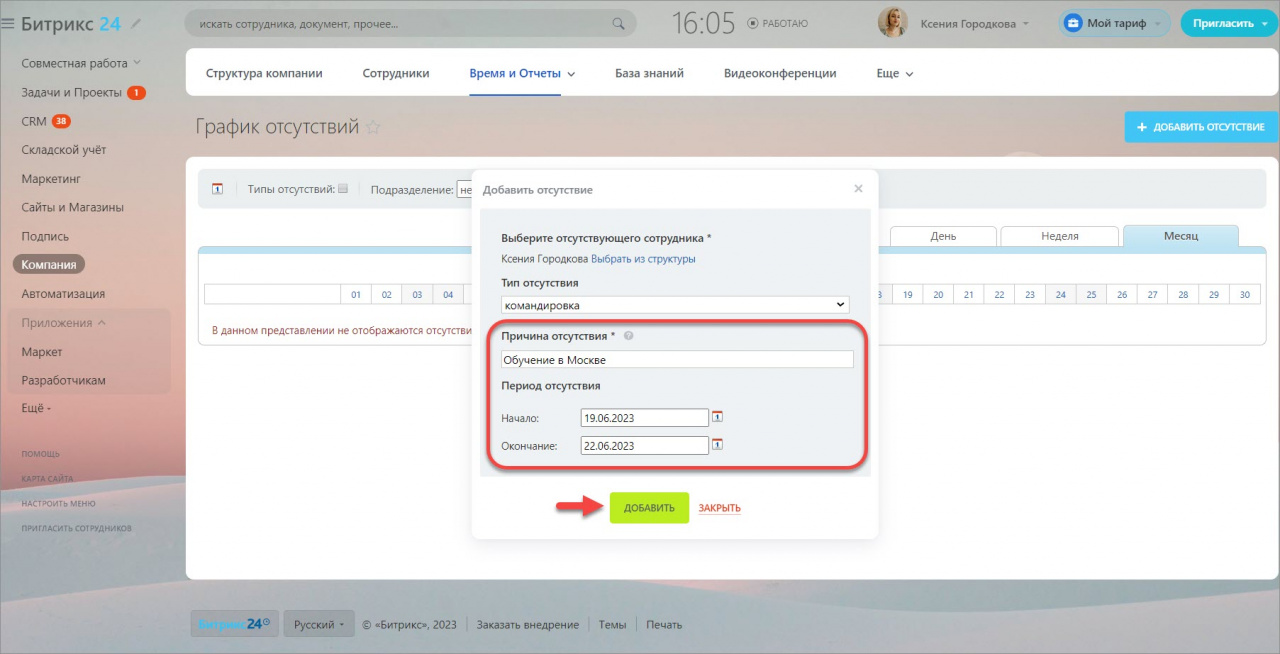Switch to the Месяц view tab
The image size is (1280, 654).
(1181, 236)
